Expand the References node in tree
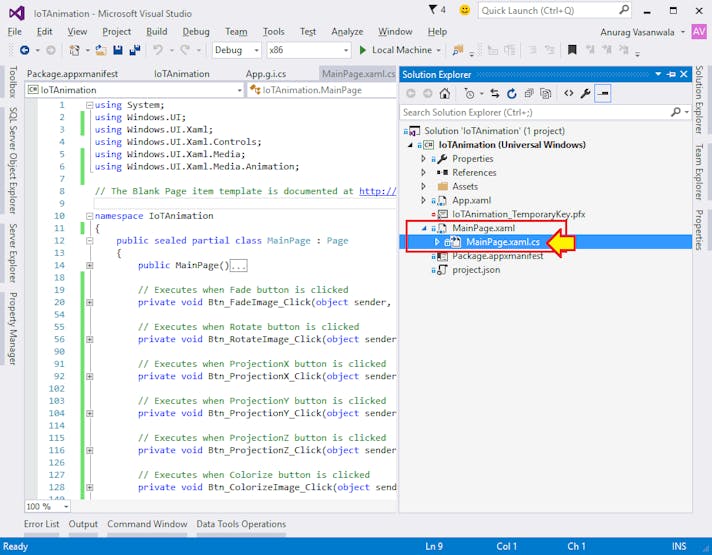 [x=423, y=173]
